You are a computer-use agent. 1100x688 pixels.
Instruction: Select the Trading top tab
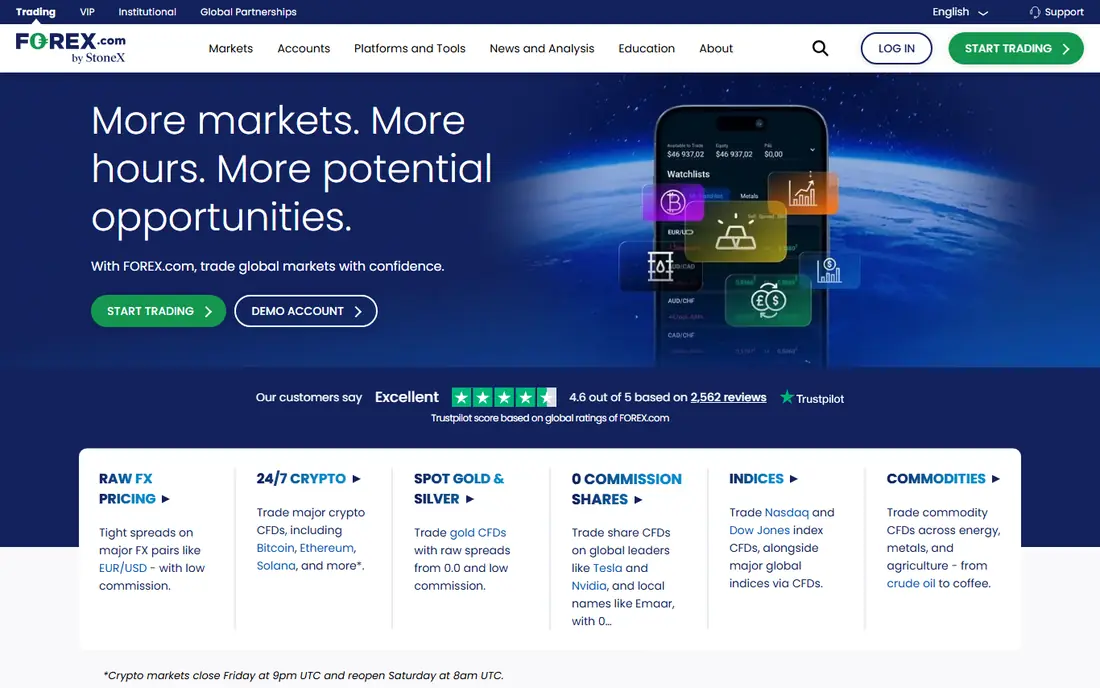(x=36, y=12)
